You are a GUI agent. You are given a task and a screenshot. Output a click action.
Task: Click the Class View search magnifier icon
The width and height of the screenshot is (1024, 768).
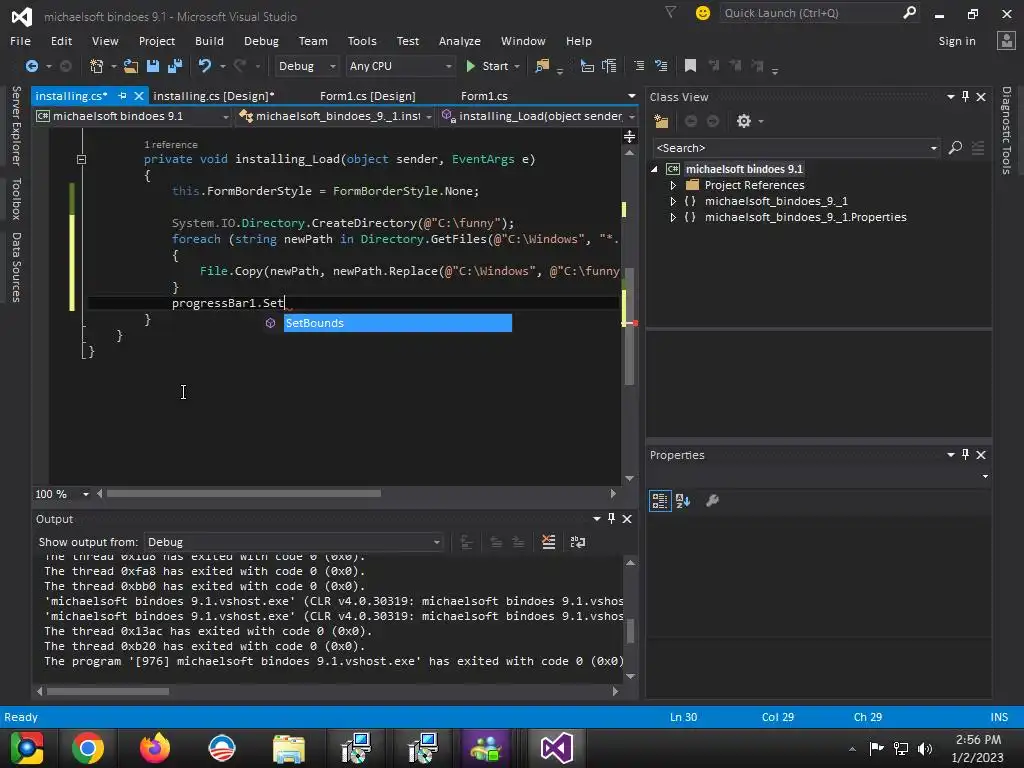click(x=955, y=148)
